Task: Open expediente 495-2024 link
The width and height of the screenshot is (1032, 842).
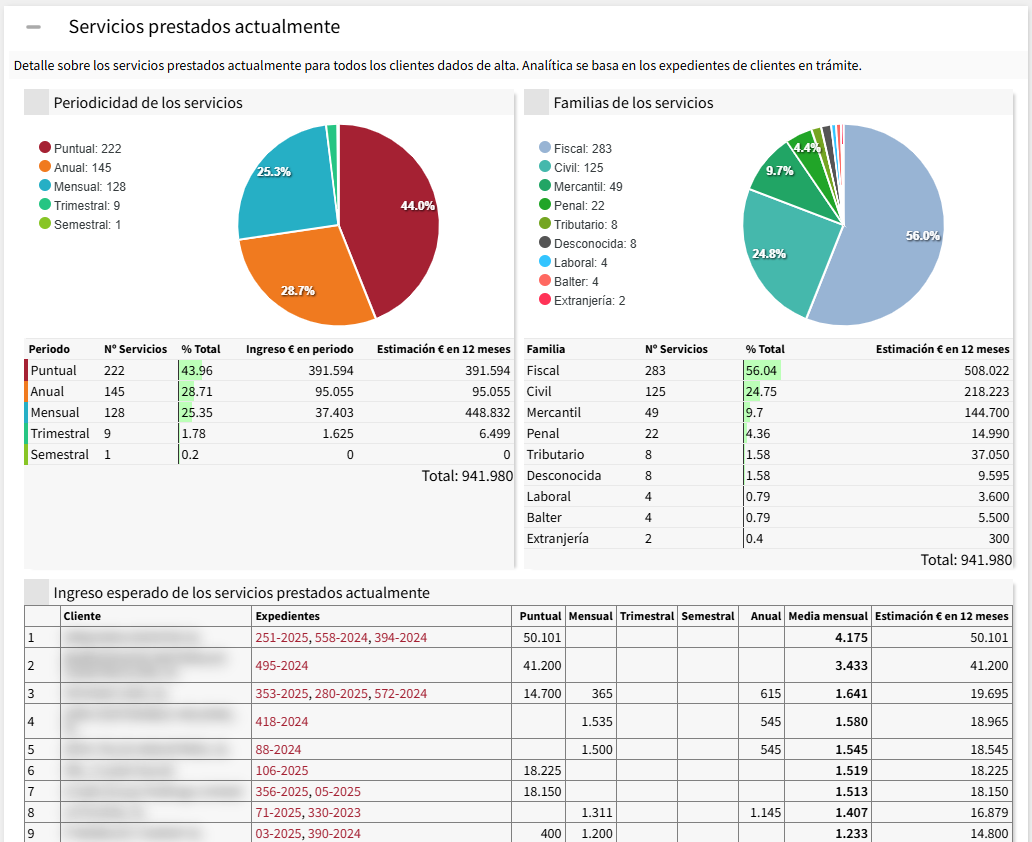Action: coord(282,666)
